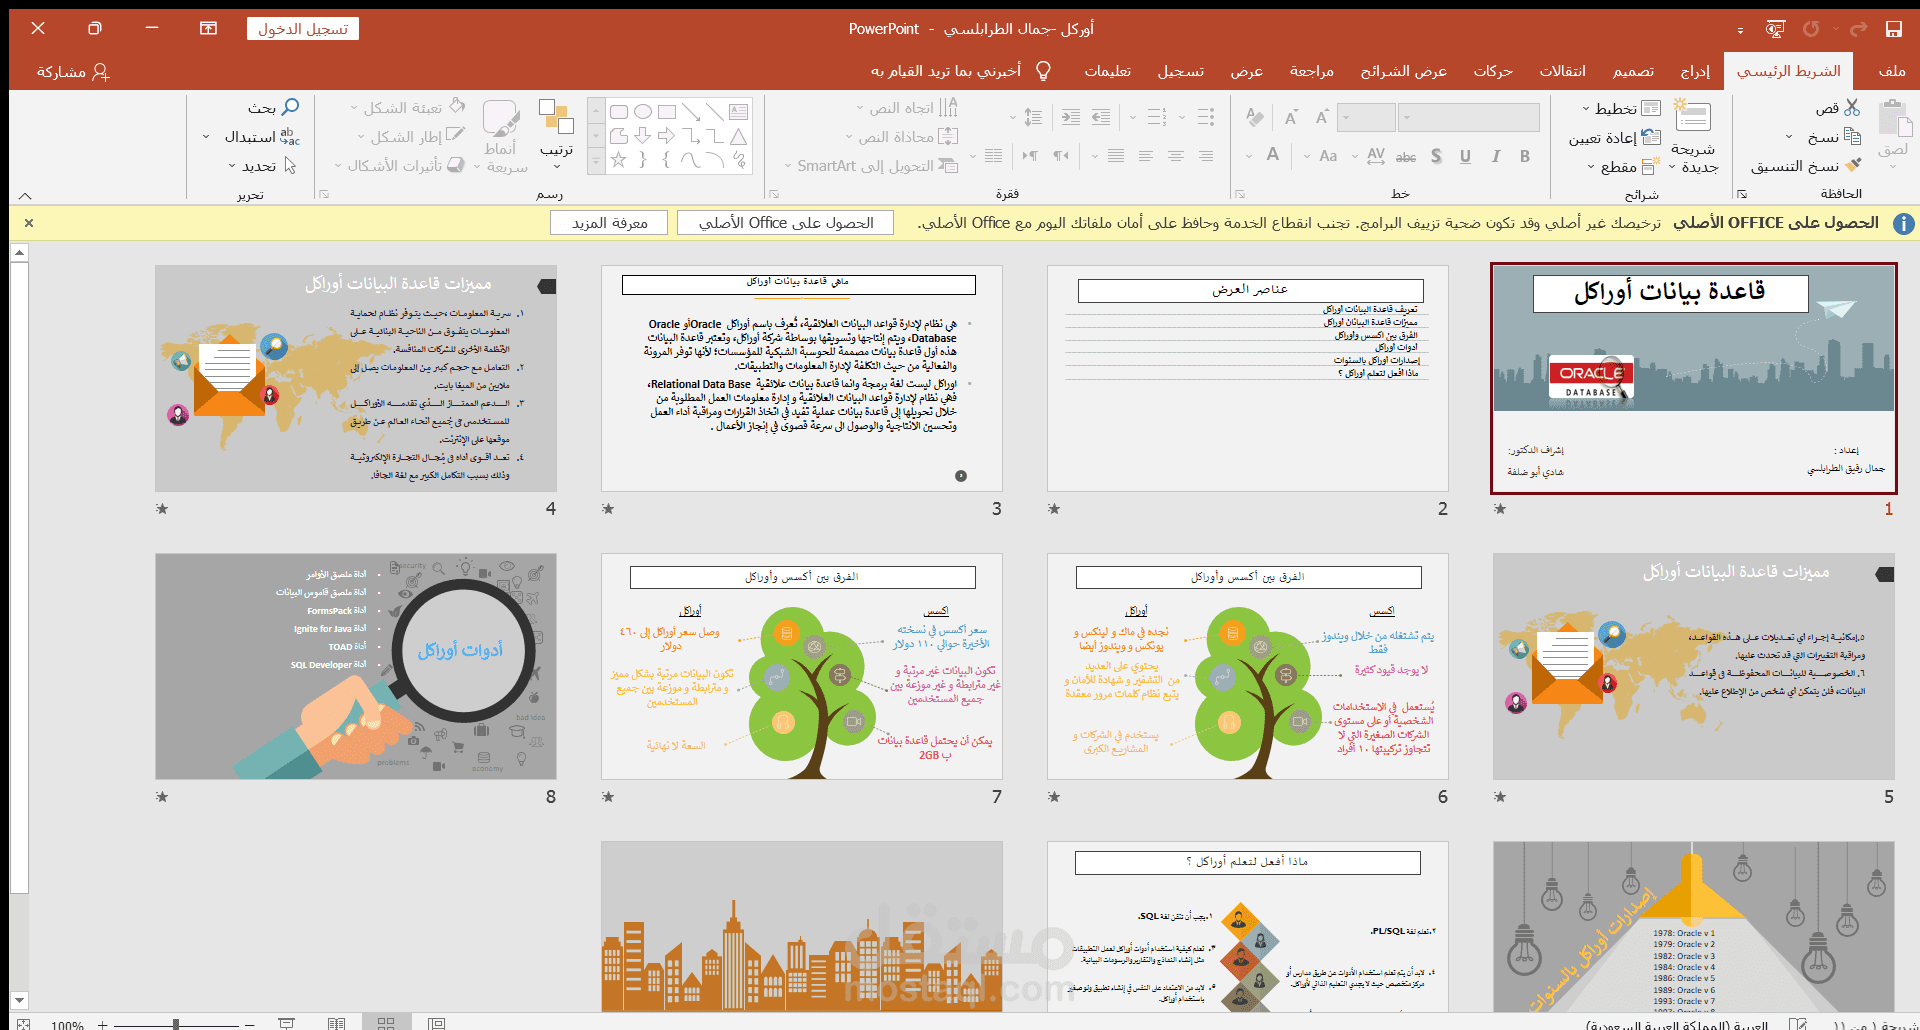The image size is (1920, 1030).
Task: Click the Reset slide (إعادة تعيين) icon
Action: tap(1651, 137)
